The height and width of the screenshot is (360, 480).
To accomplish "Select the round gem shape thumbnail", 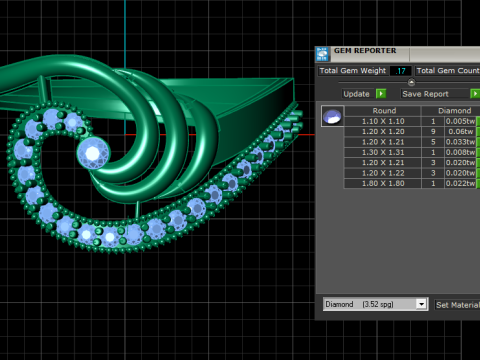I will (x=332, y=116).
